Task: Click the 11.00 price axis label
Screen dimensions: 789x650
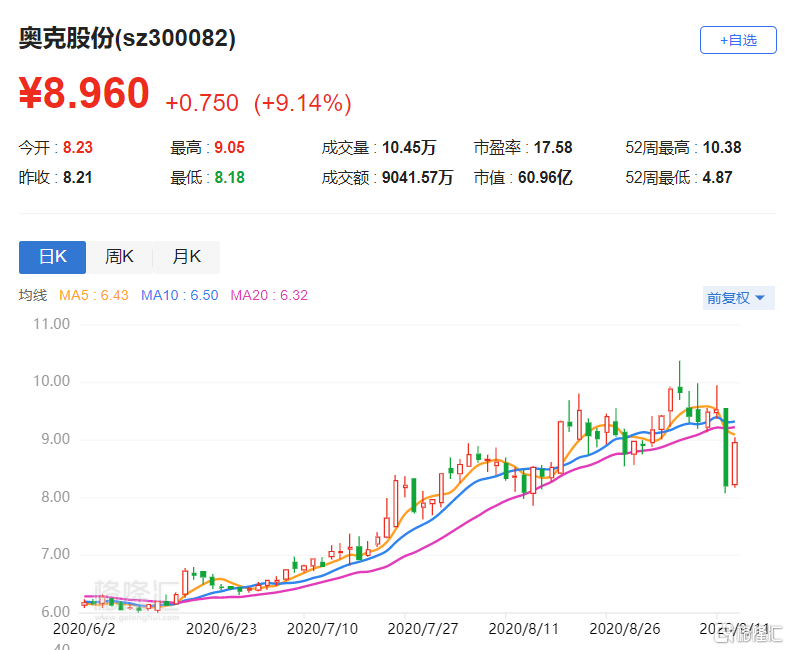Action: click(x=51, y=324)
